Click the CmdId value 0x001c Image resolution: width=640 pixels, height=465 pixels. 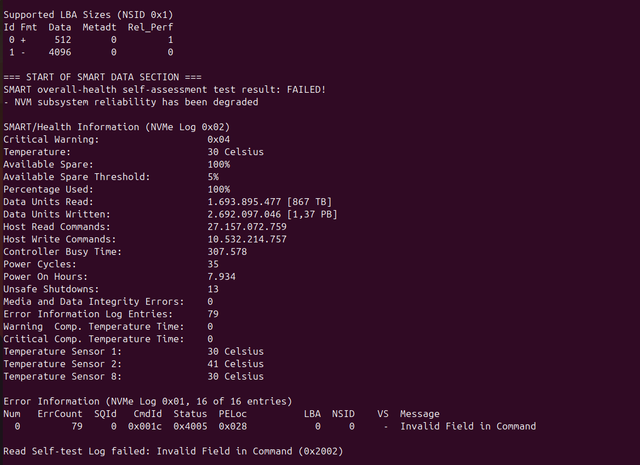(x=146, y=426)
